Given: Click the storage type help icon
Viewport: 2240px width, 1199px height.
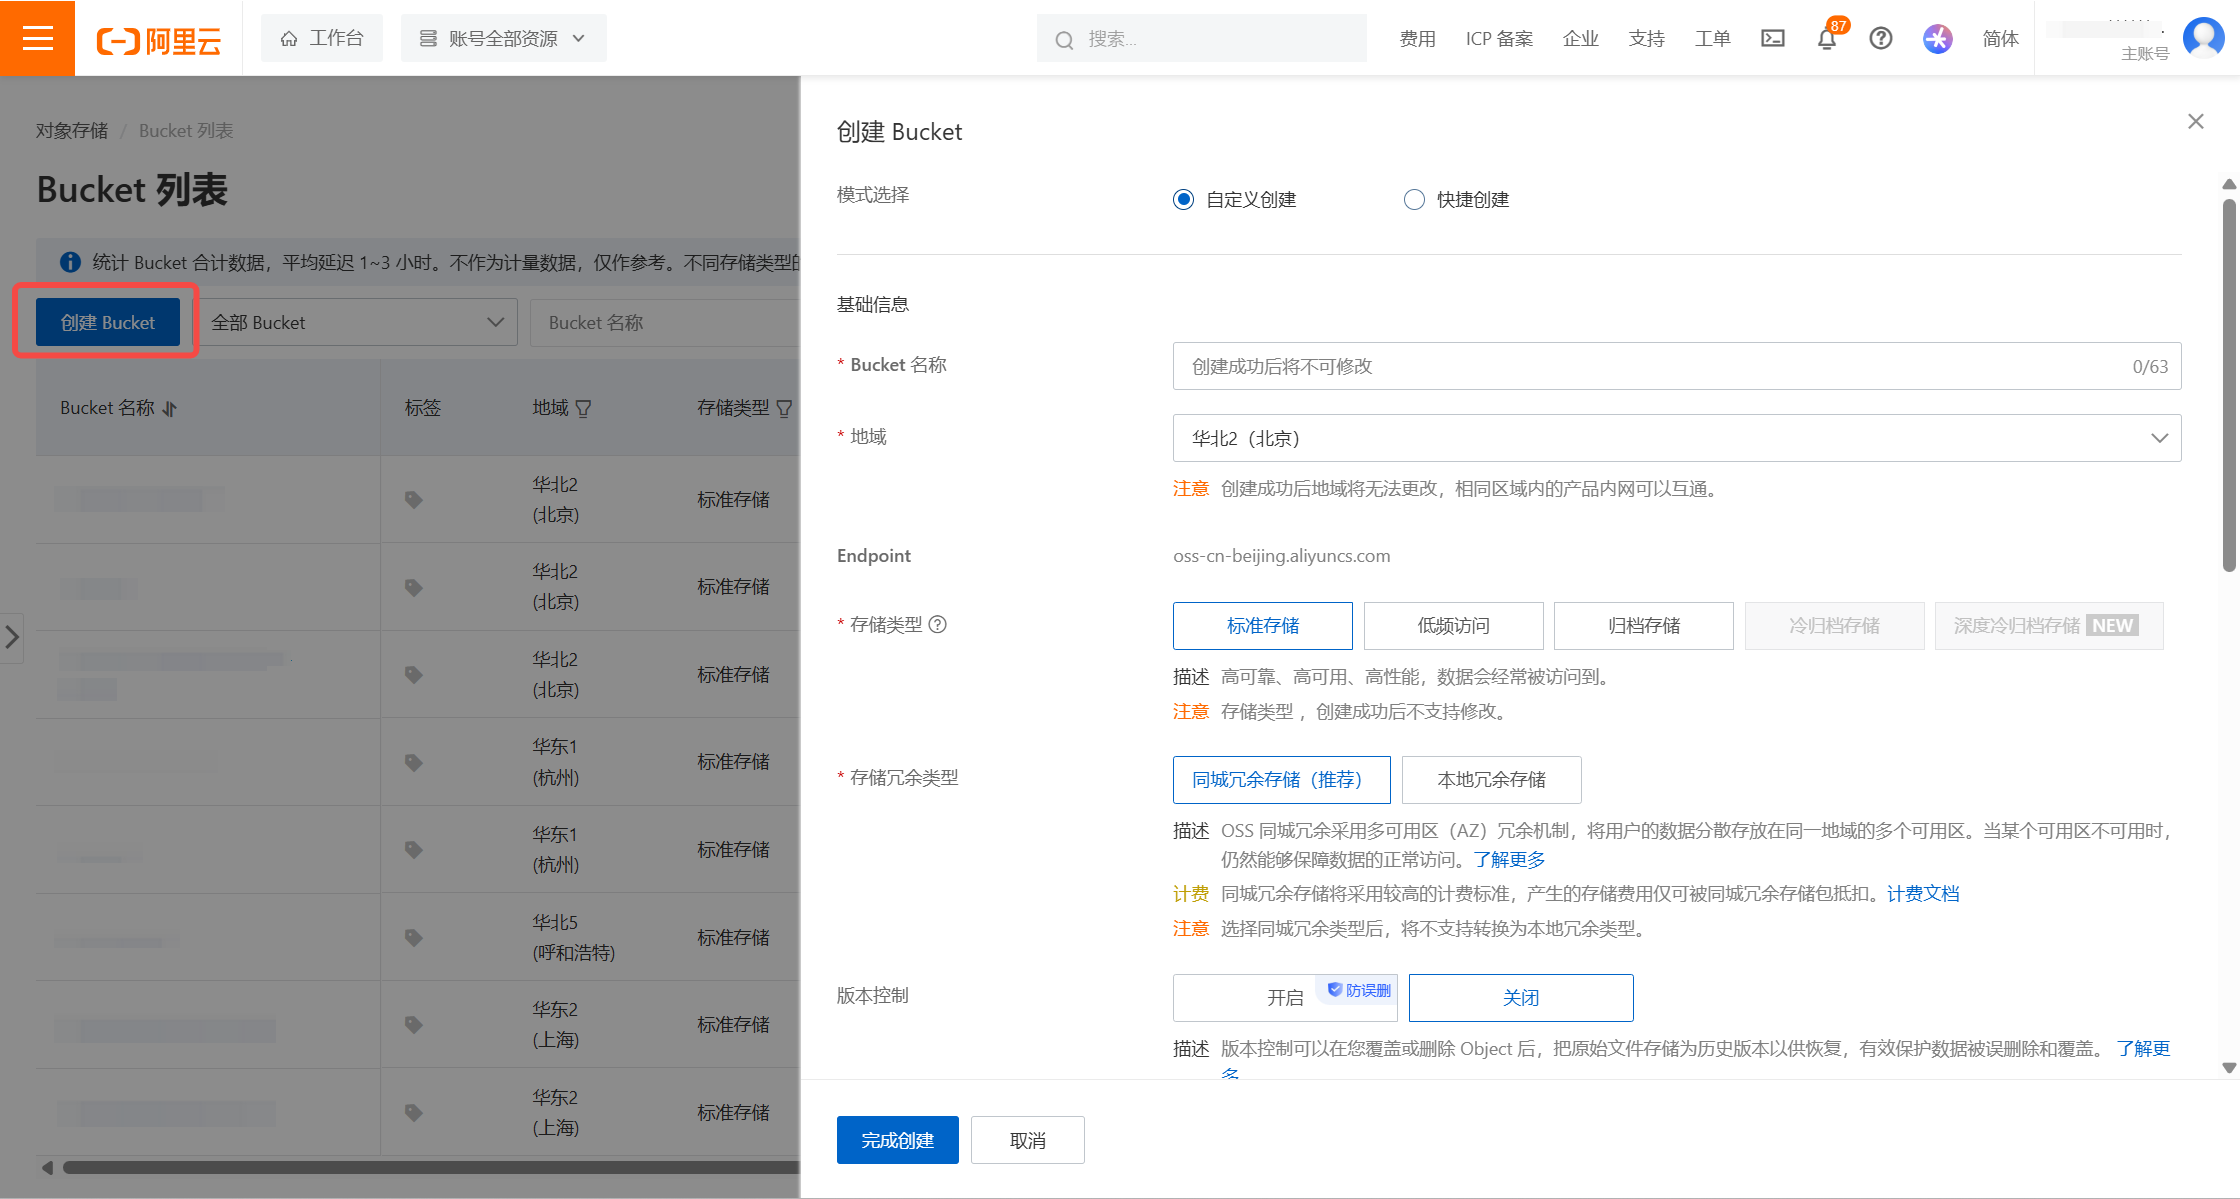Looking at the screenshot, I should (937, 625).
